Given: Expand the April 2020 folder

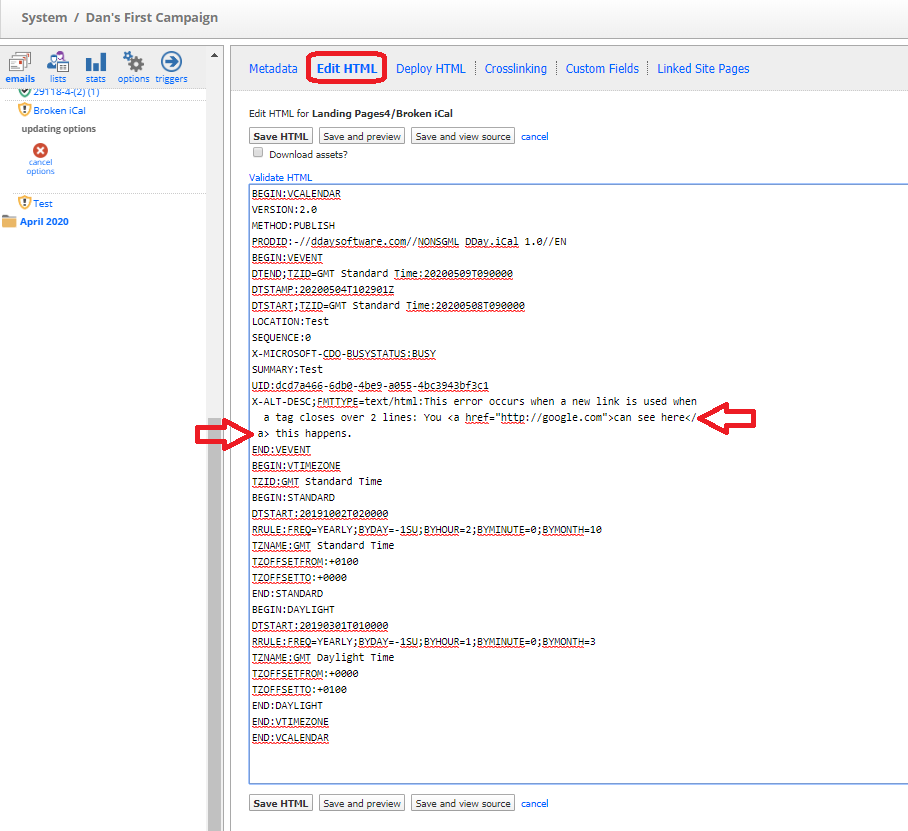Looking at the screenshot, I should (44, 221).
